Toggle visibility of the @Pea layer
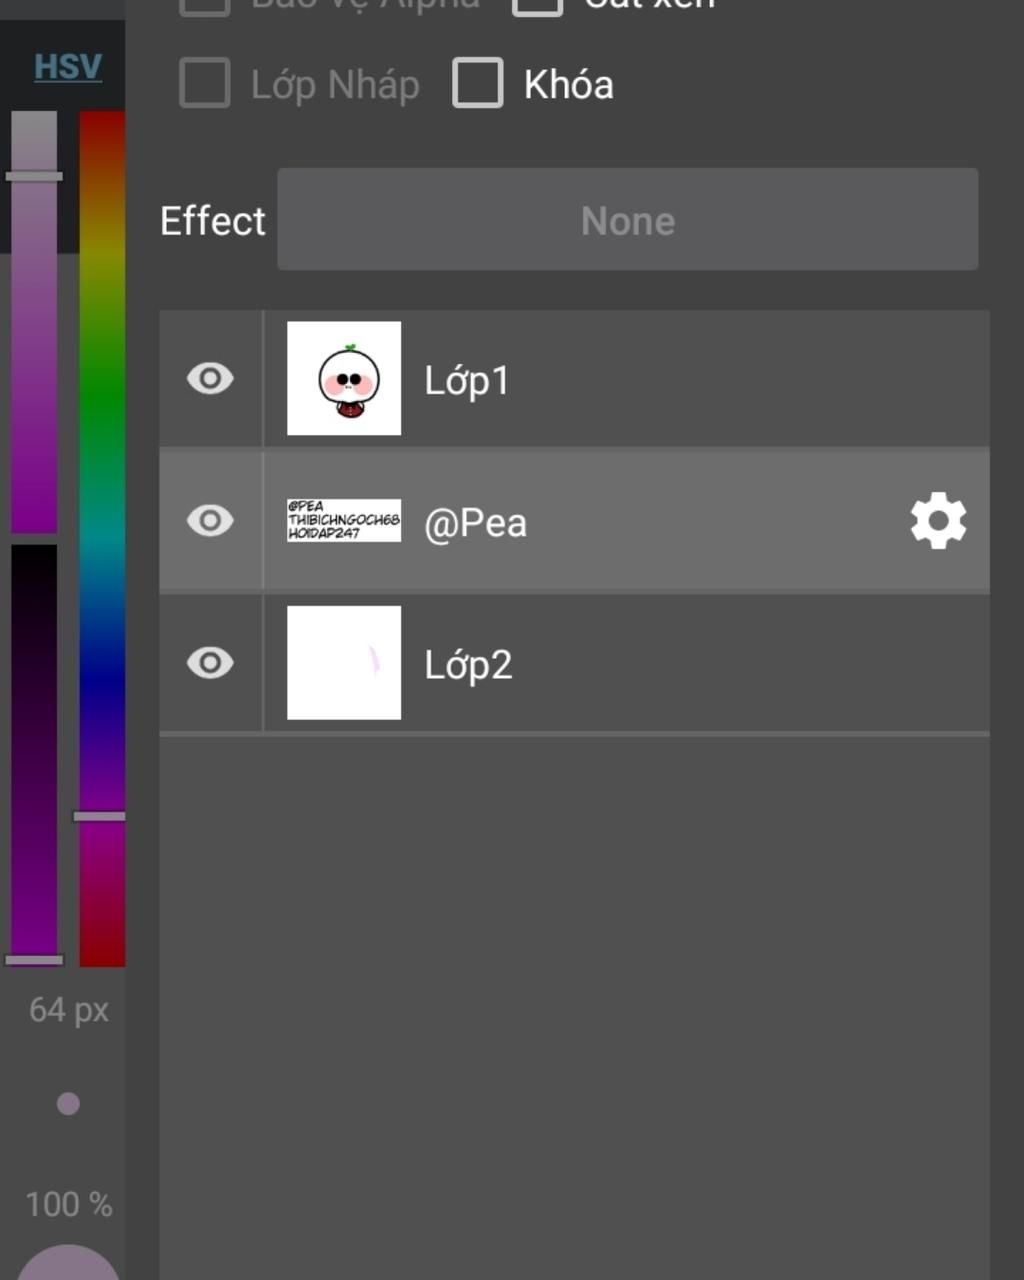Image resolution: width=1024 pixels, height=1280 pixels. point(210,521)
